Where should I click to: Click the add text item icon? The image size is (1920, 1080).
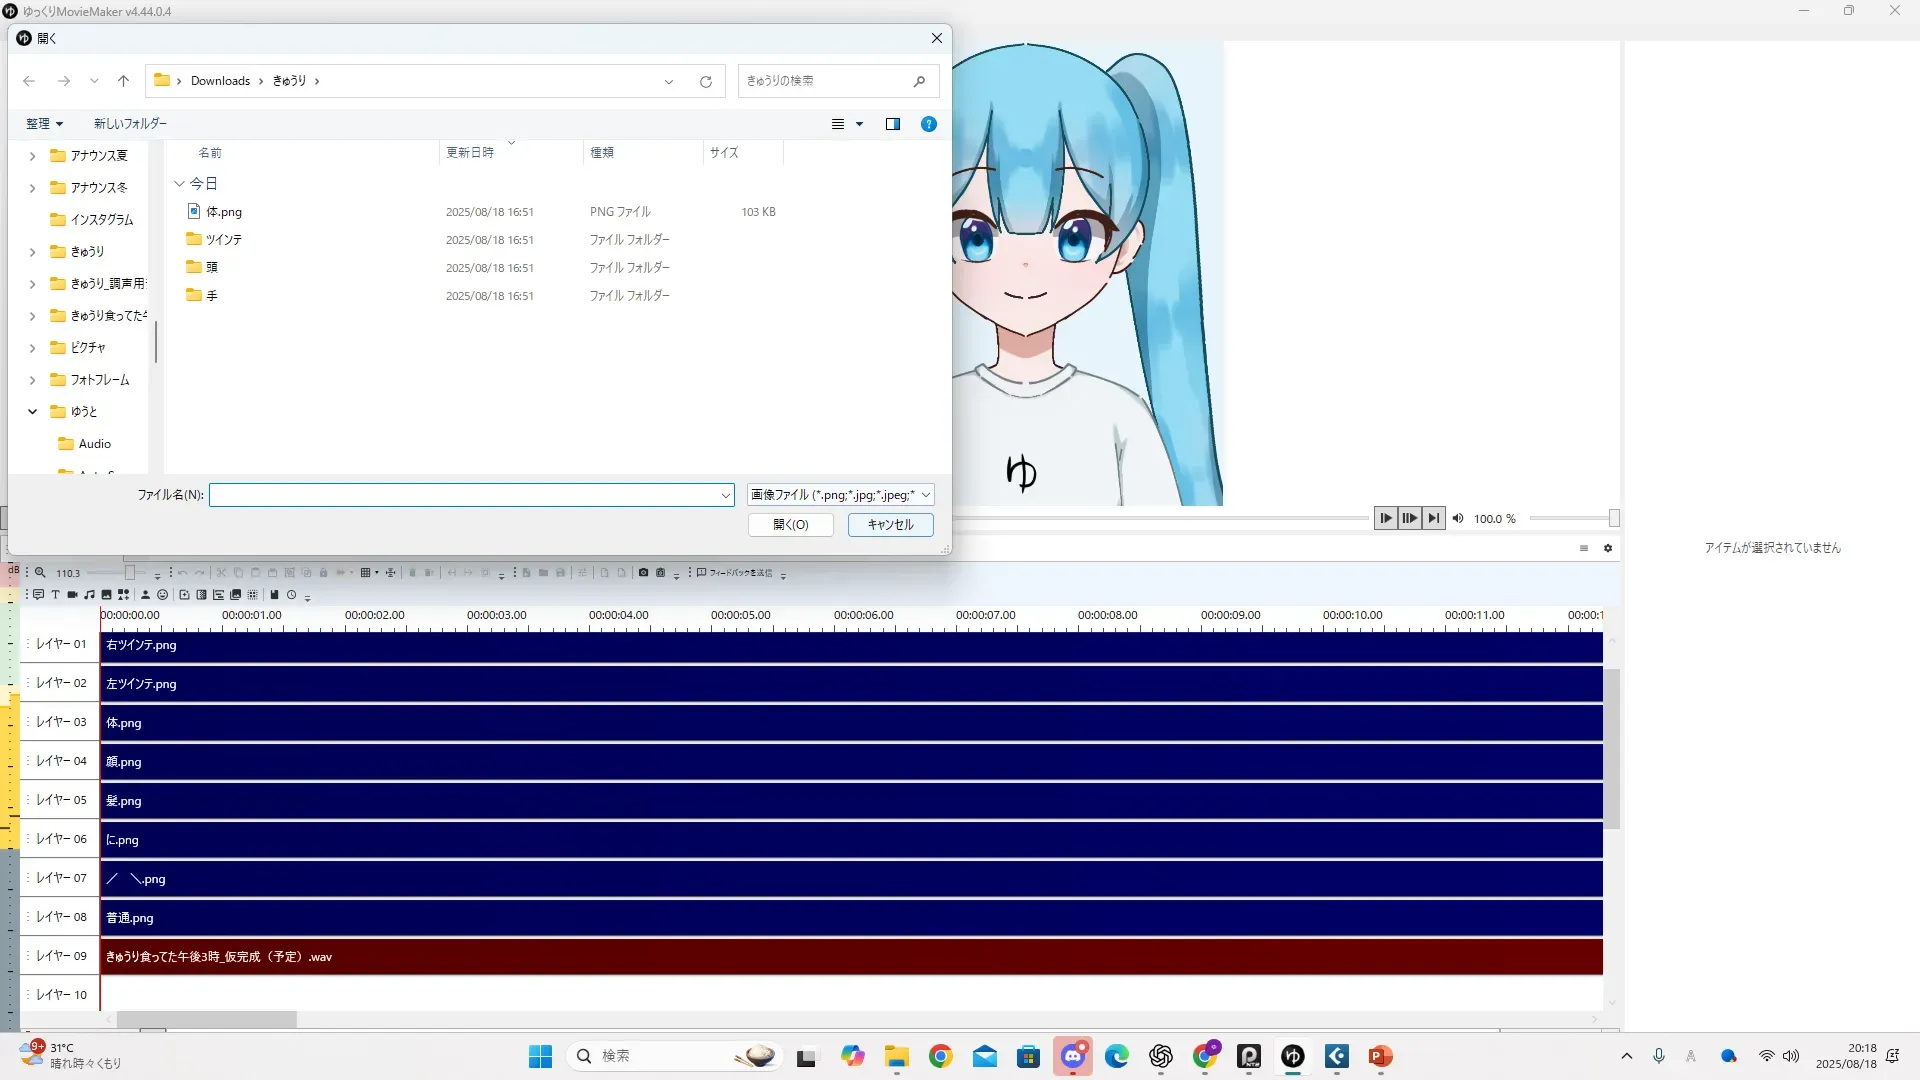pos(55,595)
